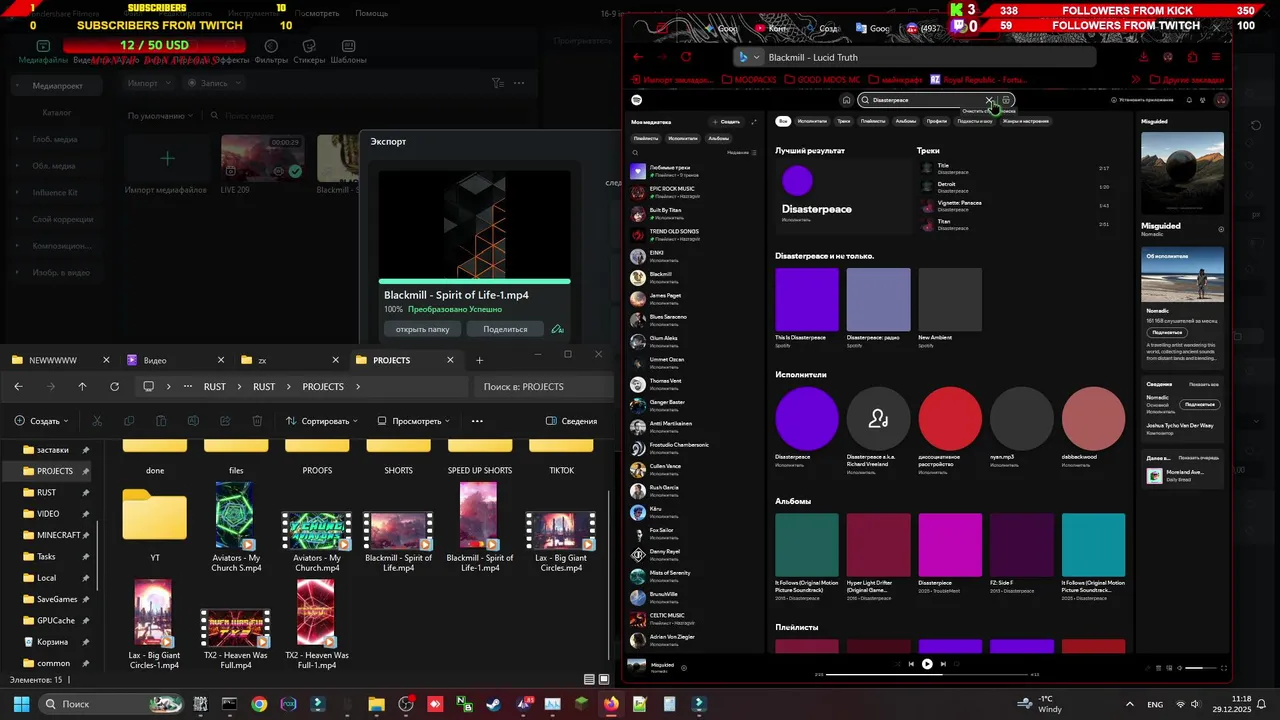Select Исполнители search filter chip
The height and width of the screenshot is (720, 1280).
[x=813, y=121]
